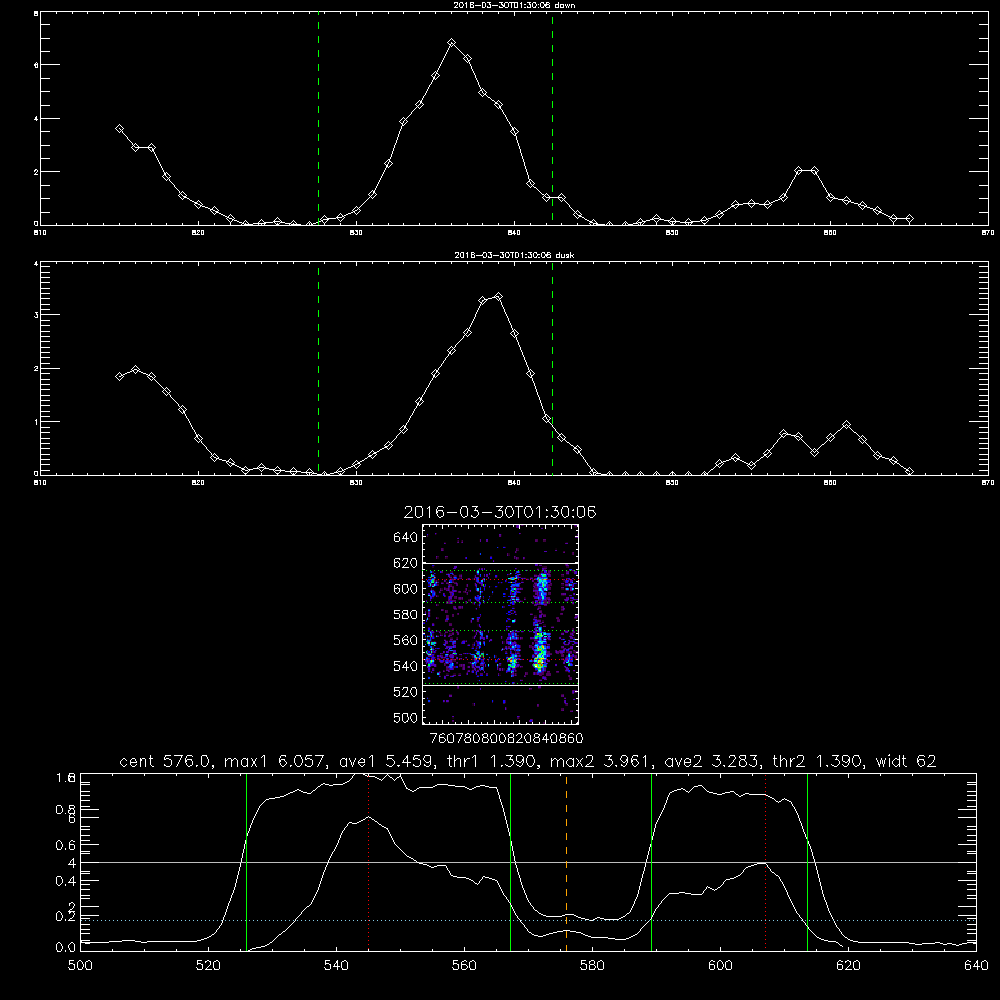Click the "540" label on heatmap y-axis

(406, 666)
